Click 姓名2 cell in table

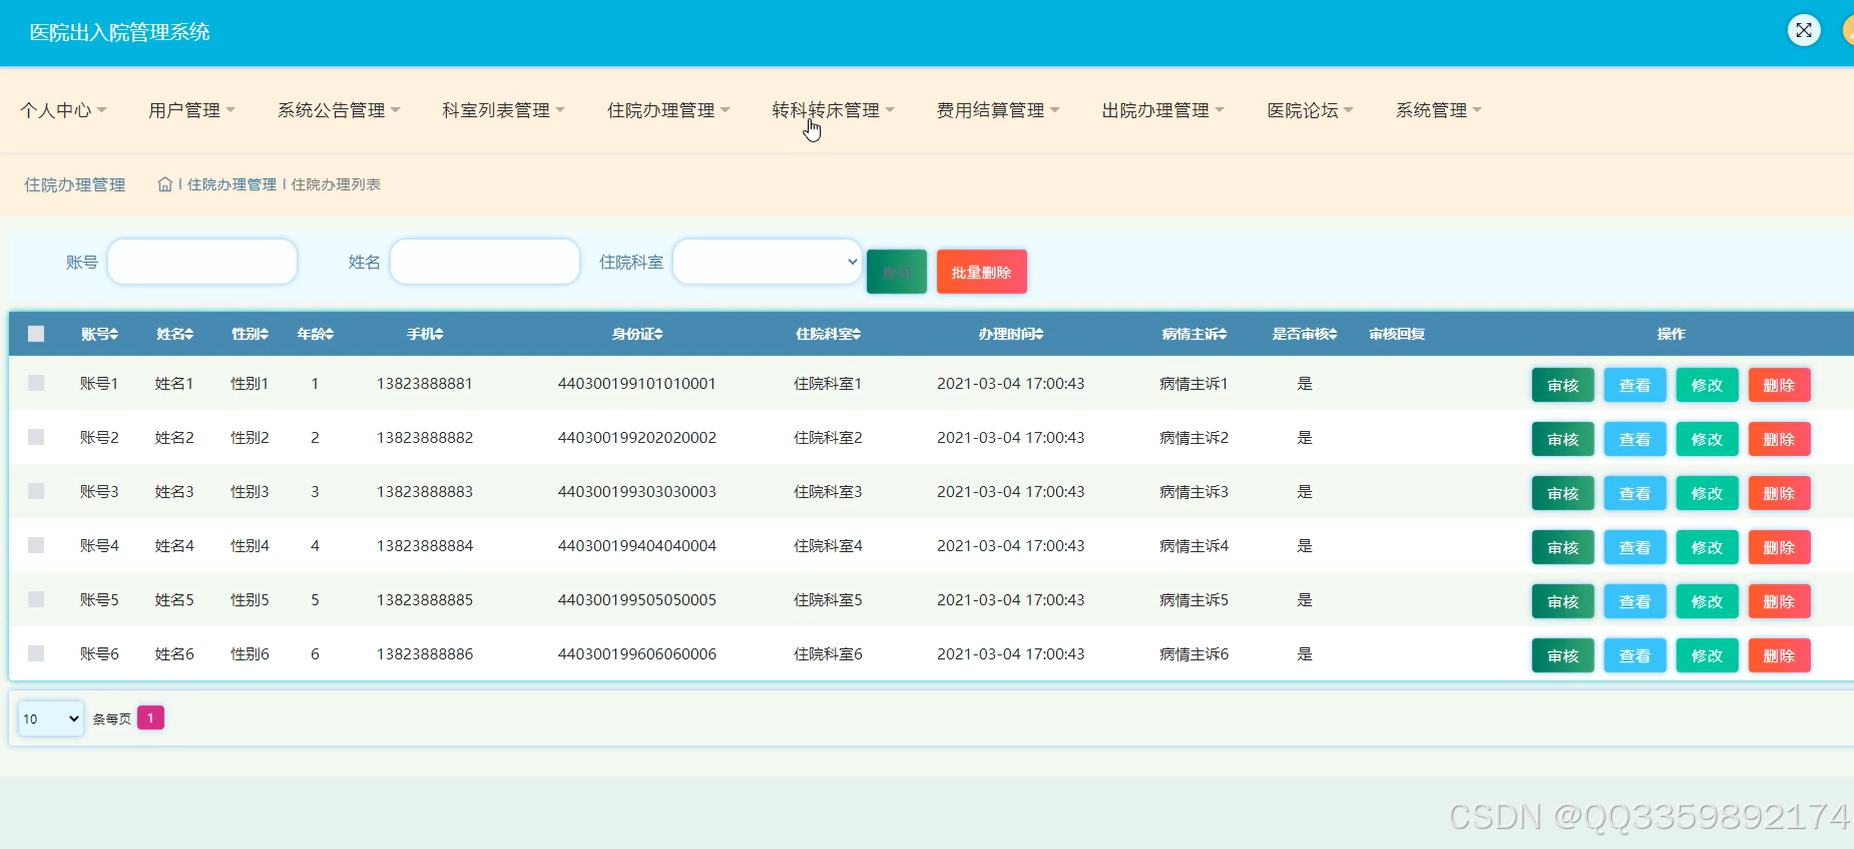(x=174, y=438)
